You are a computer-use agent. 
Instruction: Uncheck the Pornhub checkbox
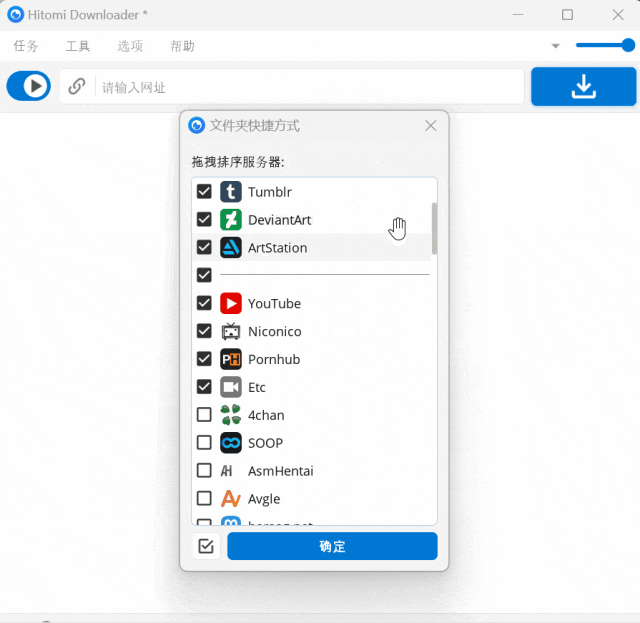[x=204, y=359]
